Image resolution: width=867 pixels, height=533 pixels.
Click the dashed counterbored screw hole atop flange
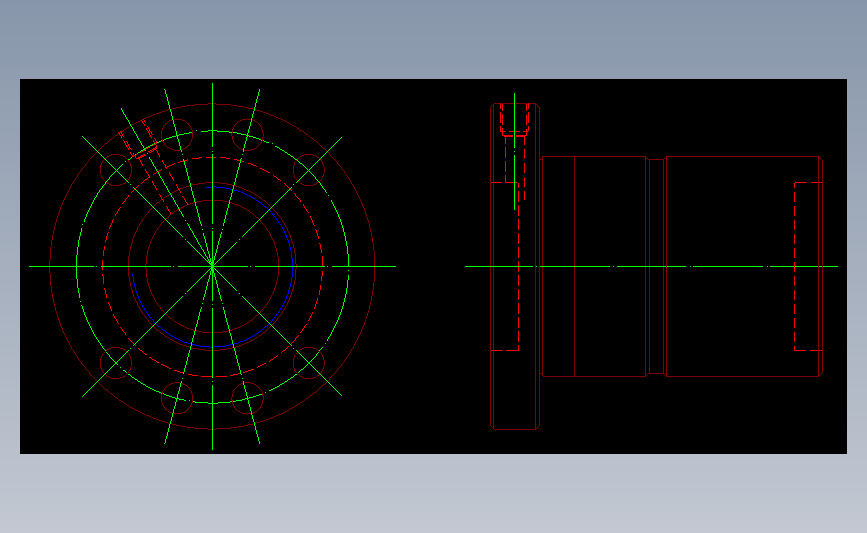515,150
